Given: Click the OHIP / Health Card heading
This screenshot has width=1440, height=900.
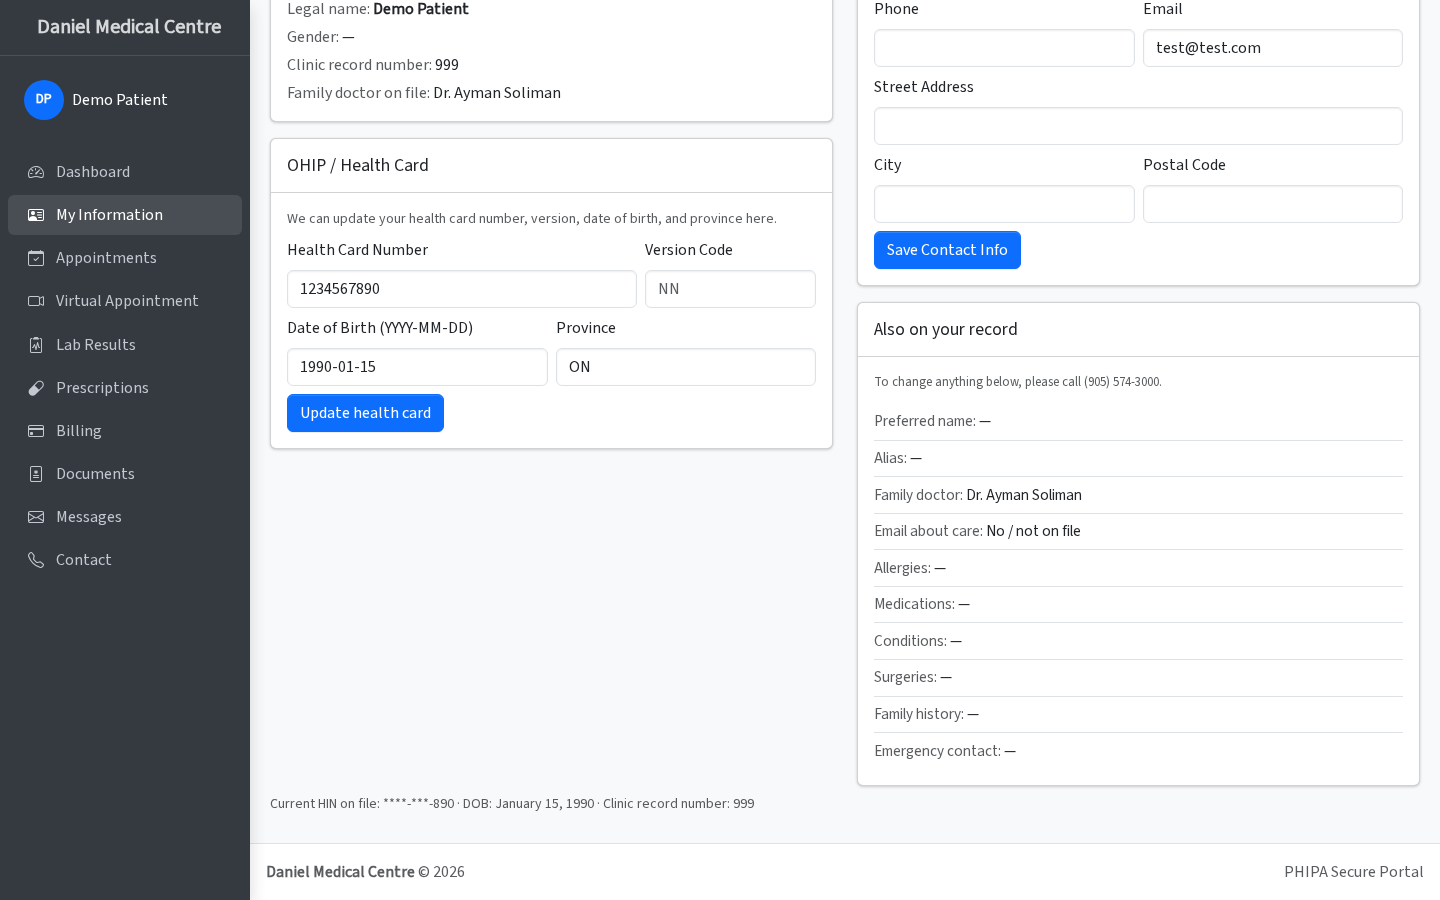Looking at the screenshot, I should tap(358, 165).
